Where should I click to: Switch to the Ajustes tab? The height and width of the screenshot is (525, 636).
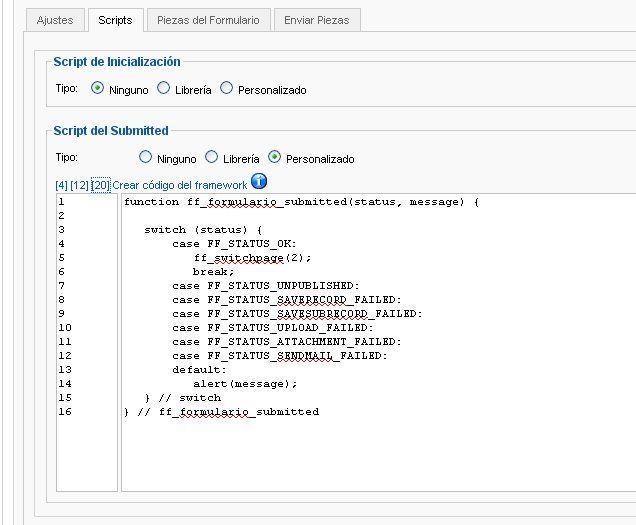[55, 20]
